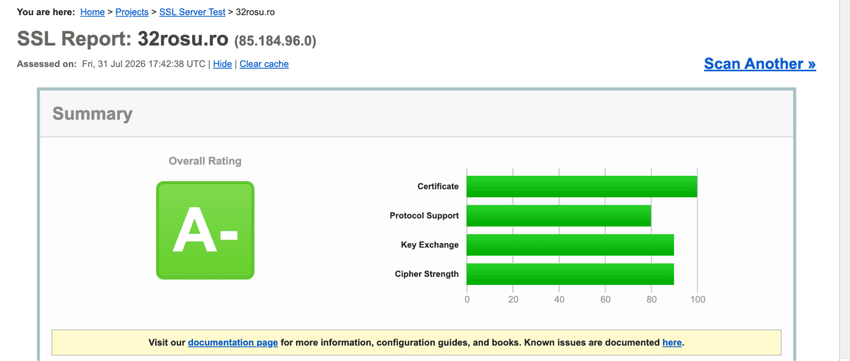
Task: Click the 20 axis label
Action: pos(513,299)
